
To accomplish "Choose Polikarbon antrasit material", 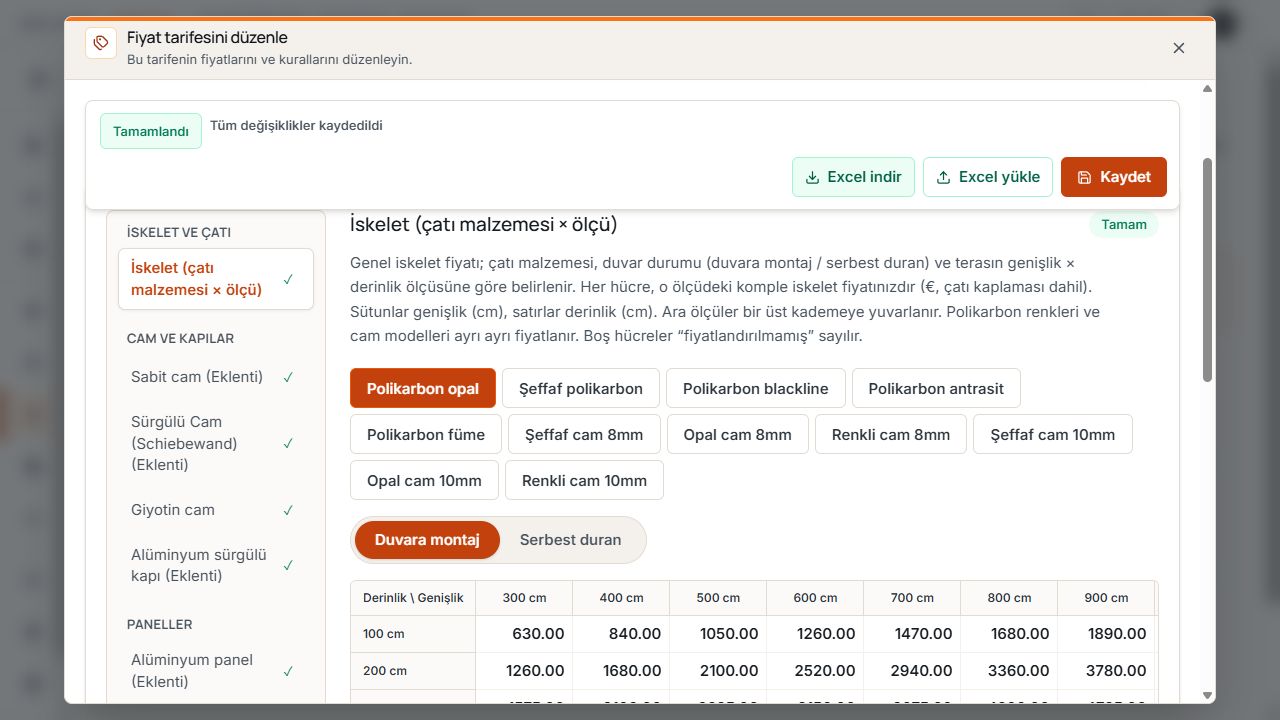I will pyautogui.click(x=936, y=388).
